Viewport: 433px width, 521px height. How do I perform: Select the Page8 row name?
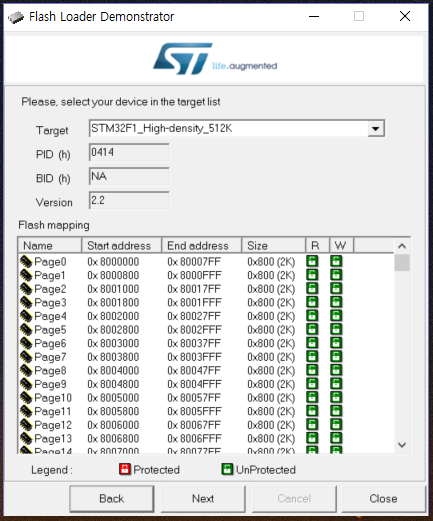pyautogui.click(x=50, y=371)
